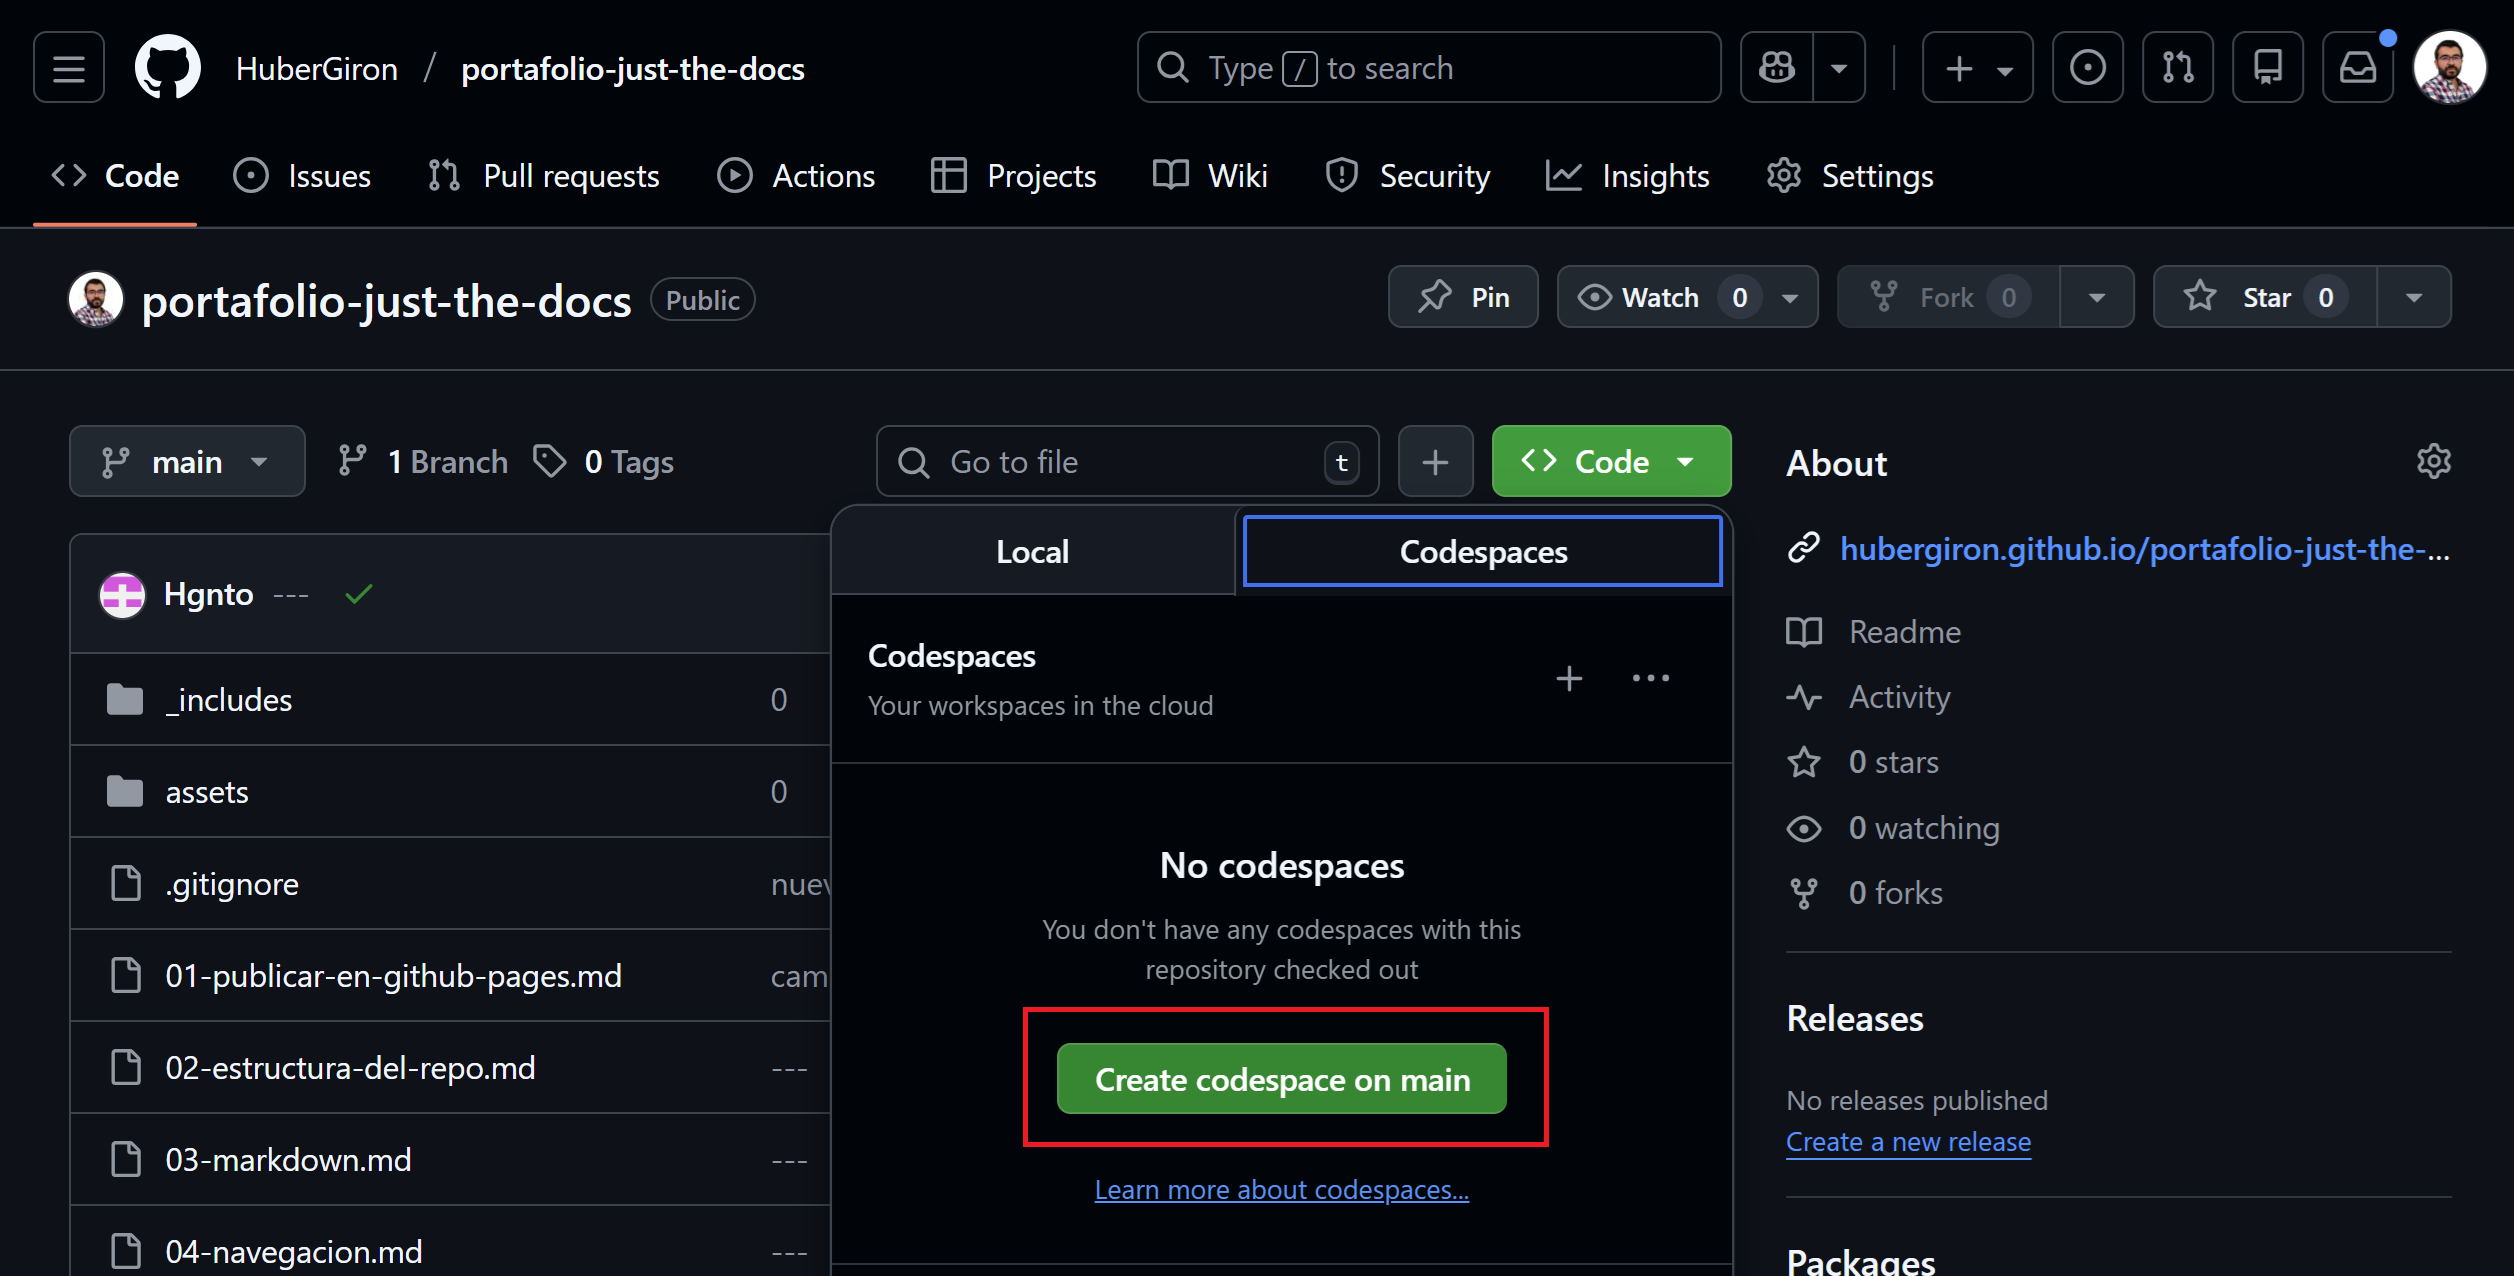The width and height of the screenshot is (2514, 1276).
Task: Open codespace options three-dots menu
Action: point(1650,679)
